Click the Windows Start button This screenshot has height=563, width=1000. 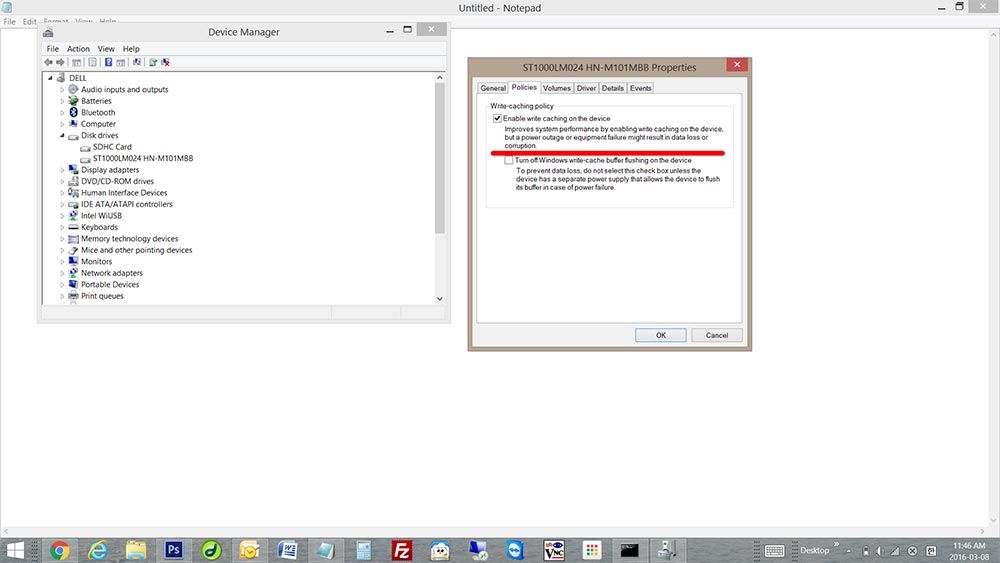pyautogui.click(x=15, y=550)
